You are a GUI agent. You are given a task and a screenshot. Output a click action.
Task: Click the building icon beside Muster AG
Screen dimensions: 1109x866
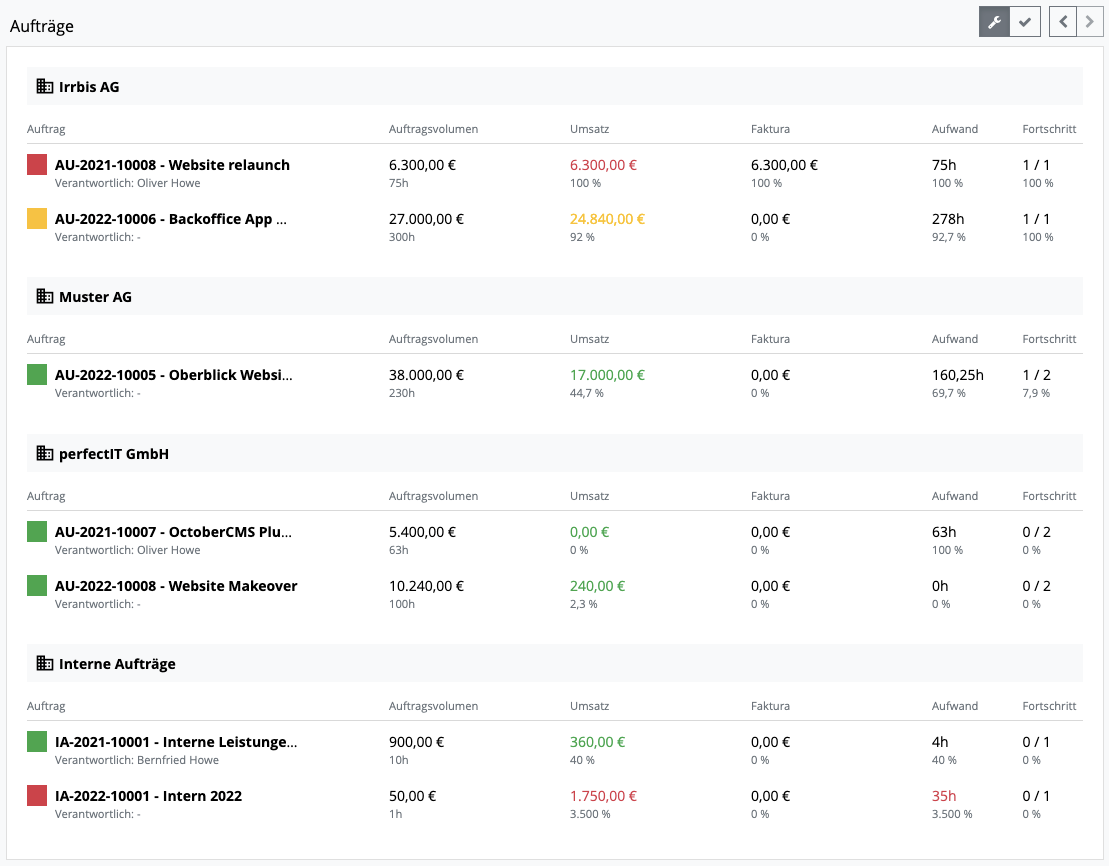(x=45, y=296)
